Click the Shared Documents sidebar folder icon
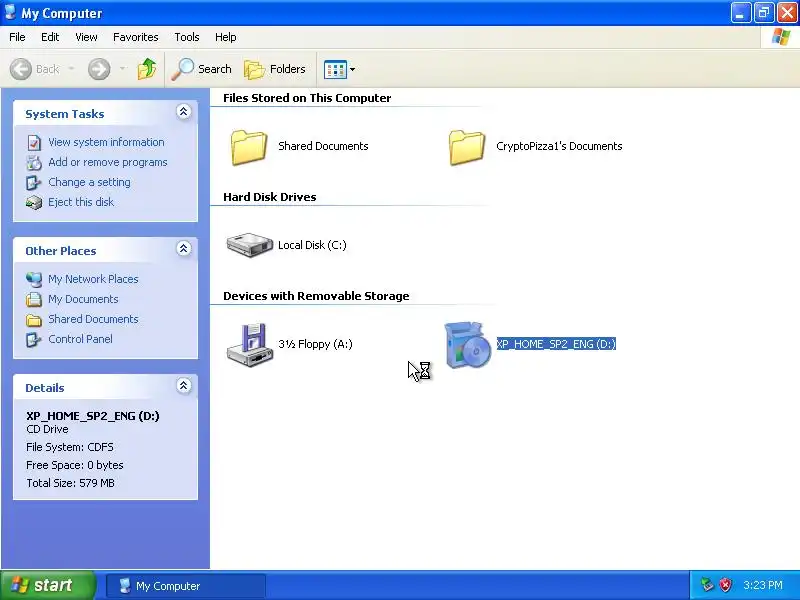The height and width of the screenshot is (600, 800). (34, 320)
